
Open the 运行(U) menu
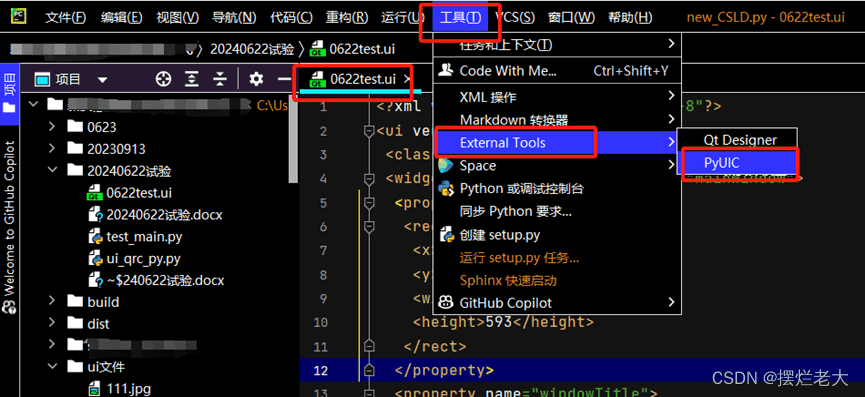click(403, 18)
